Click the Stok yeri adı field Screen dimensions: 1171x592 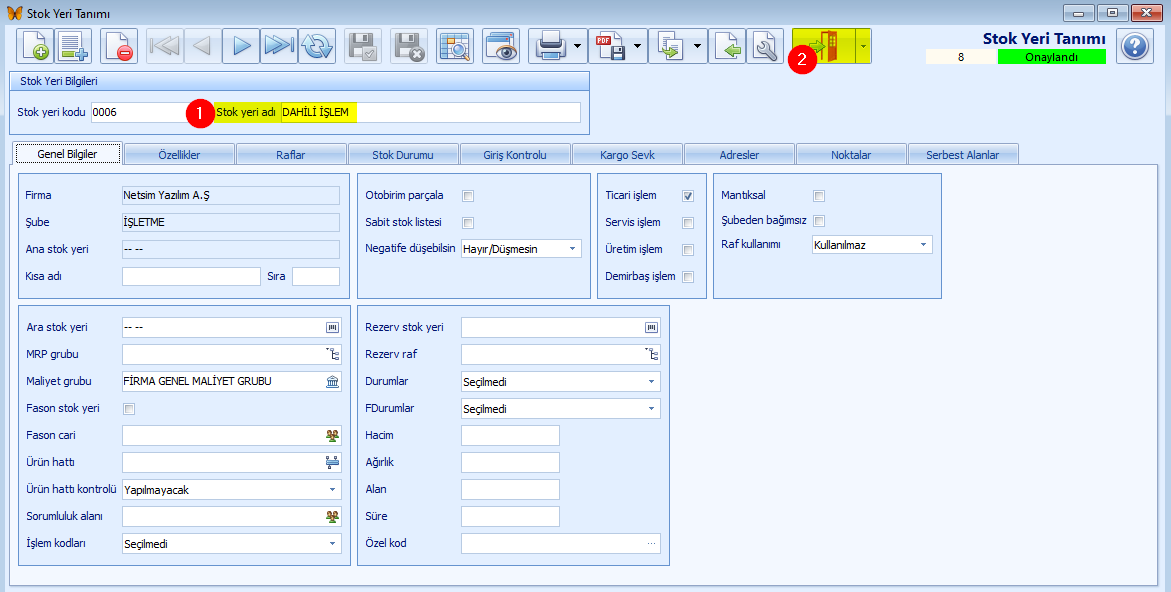[430, 113]
